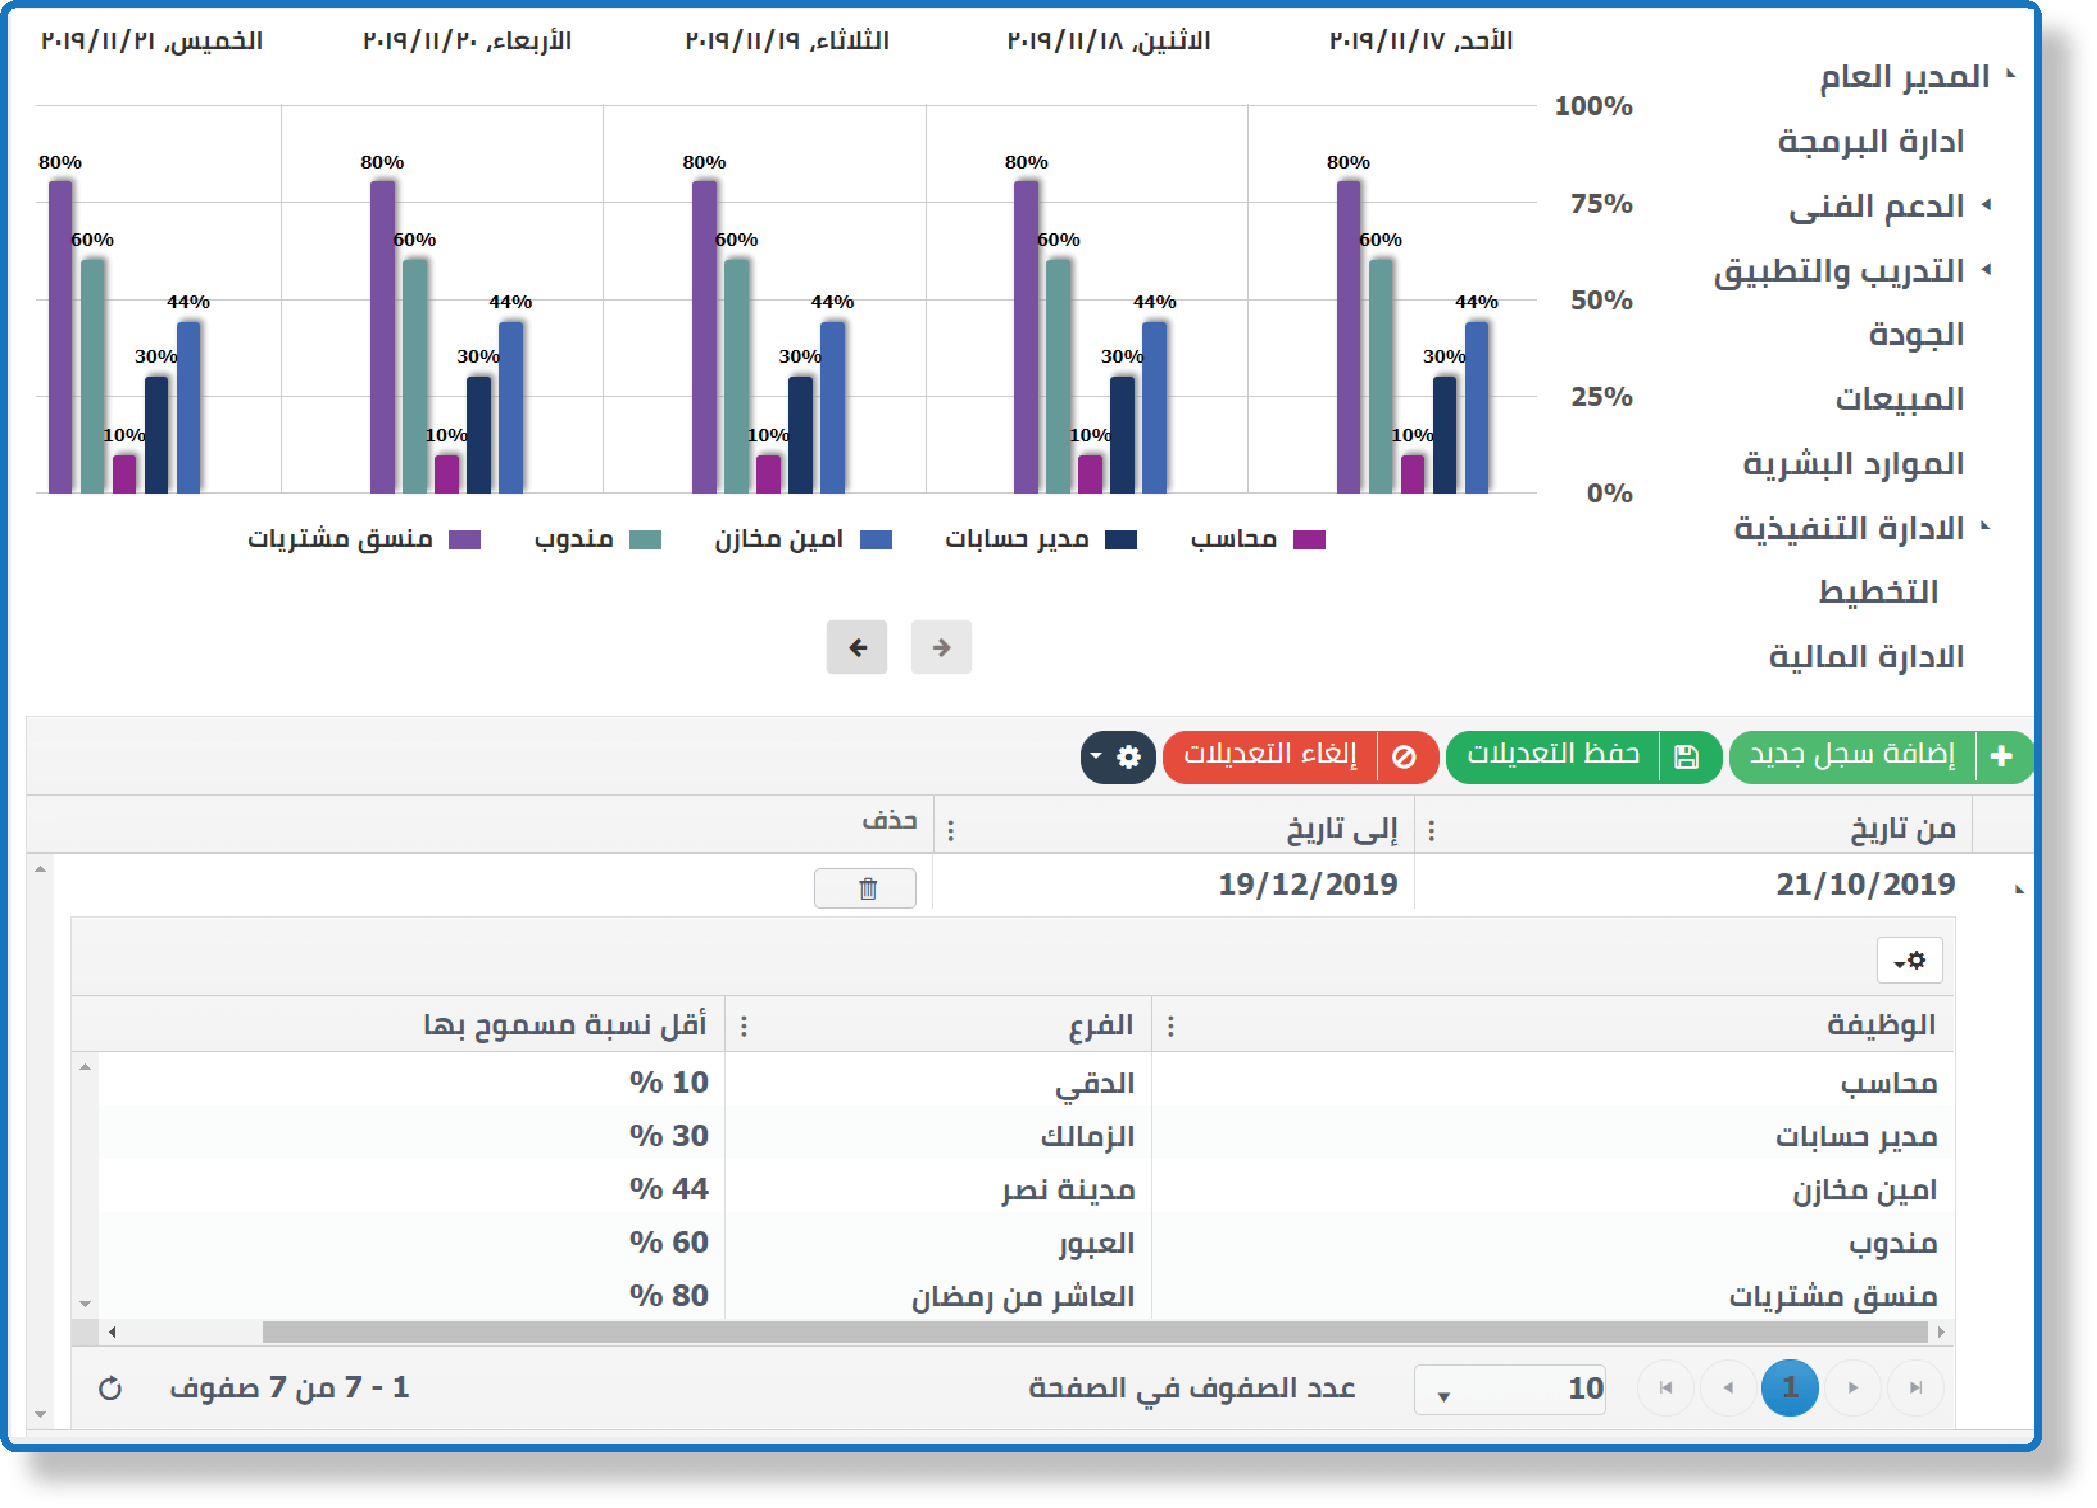Select page 1 in the pager

(1790, 1388)
